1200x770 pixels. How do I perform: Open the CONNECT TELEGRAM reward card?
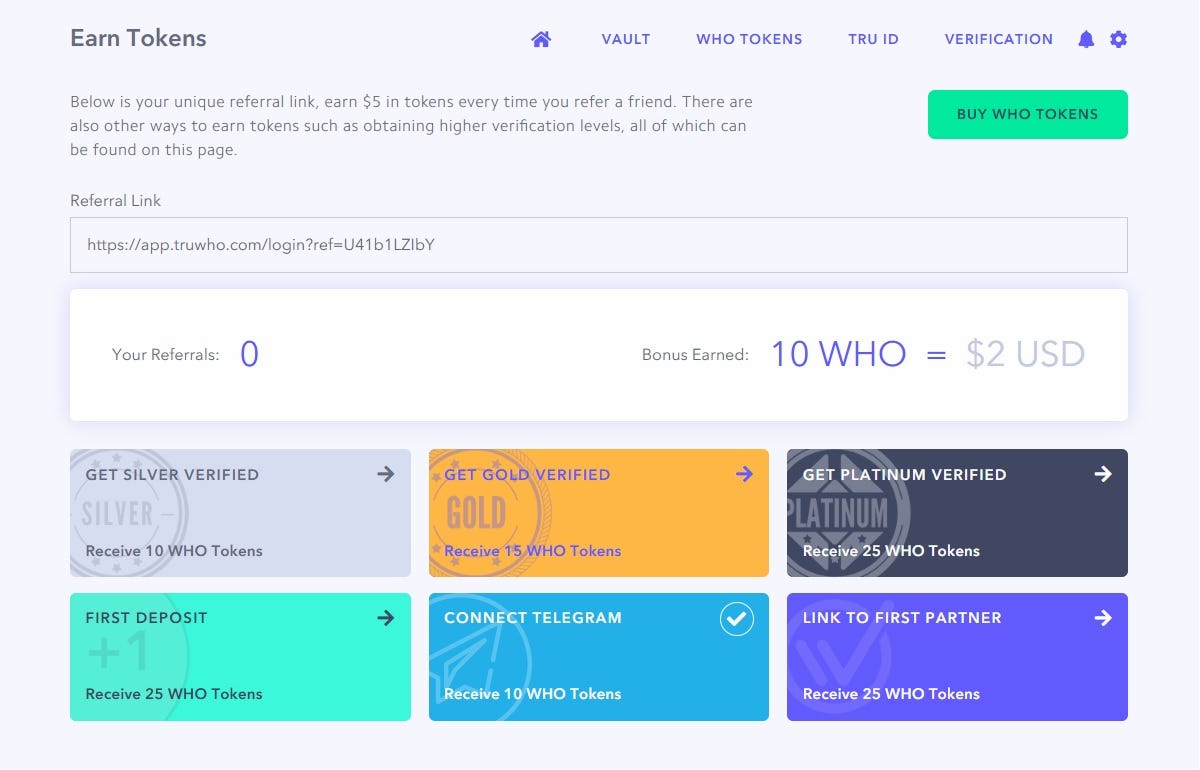point(598,657)
